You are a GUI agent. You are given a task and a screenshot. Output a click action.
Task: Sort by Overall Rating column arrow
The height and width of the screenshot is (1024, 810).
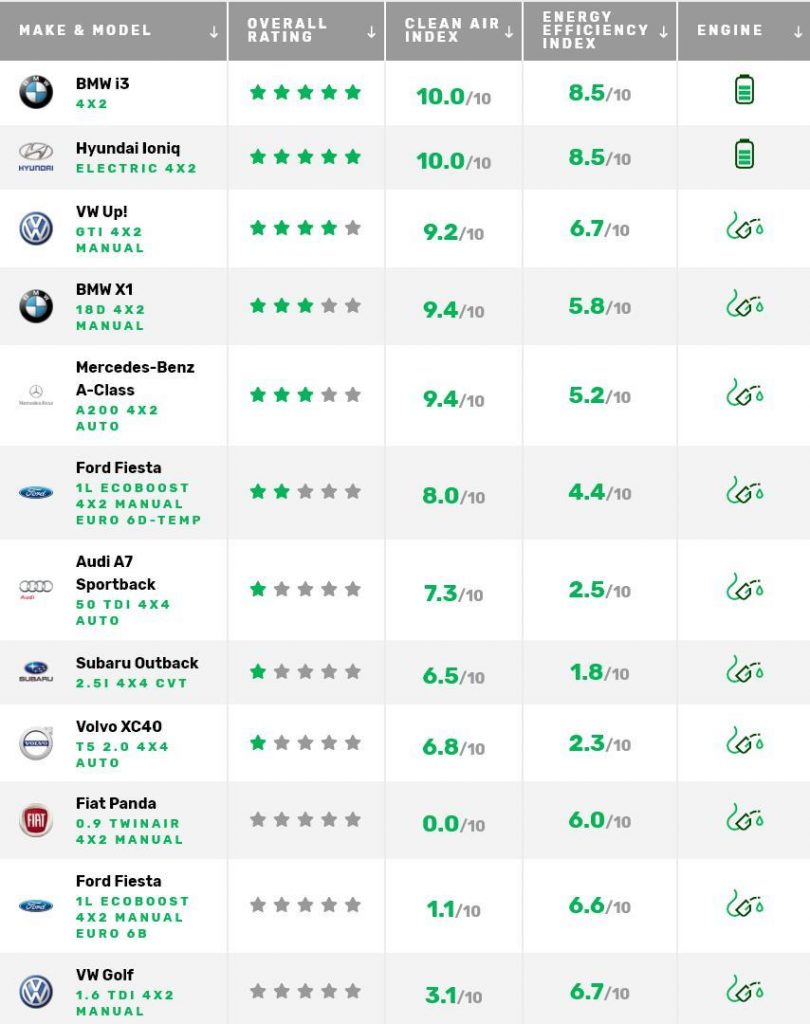click(371, 32)
